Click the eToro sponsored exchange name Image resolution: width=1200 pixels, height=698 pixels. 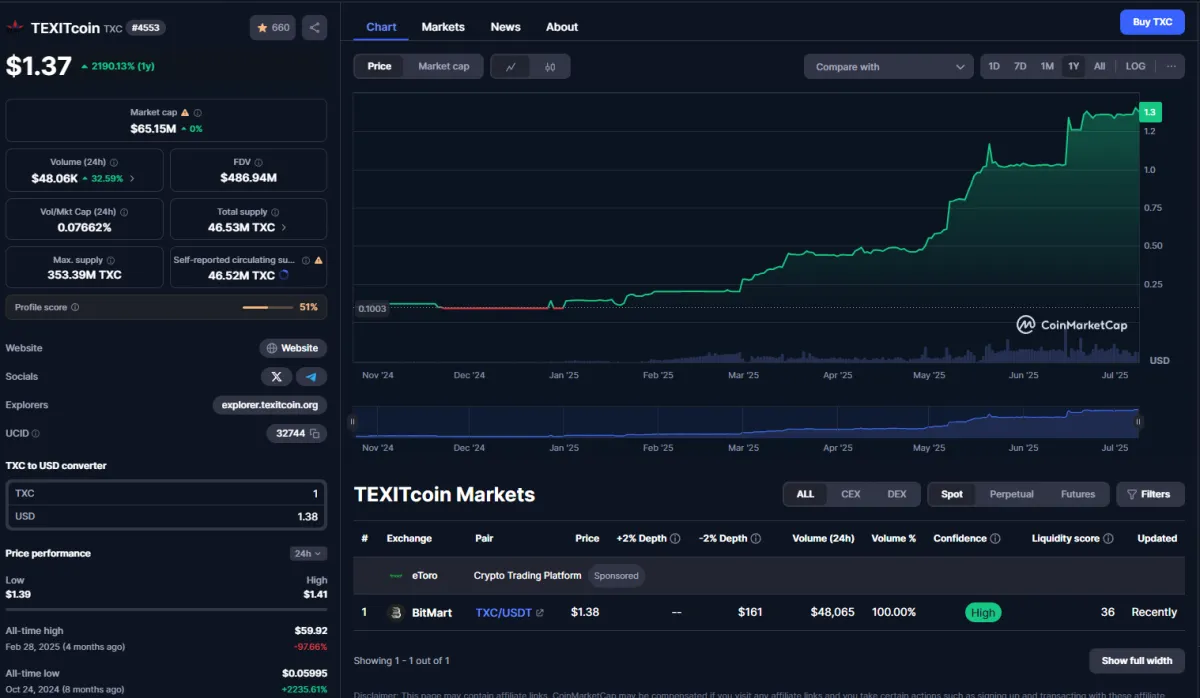click(424, 576)
